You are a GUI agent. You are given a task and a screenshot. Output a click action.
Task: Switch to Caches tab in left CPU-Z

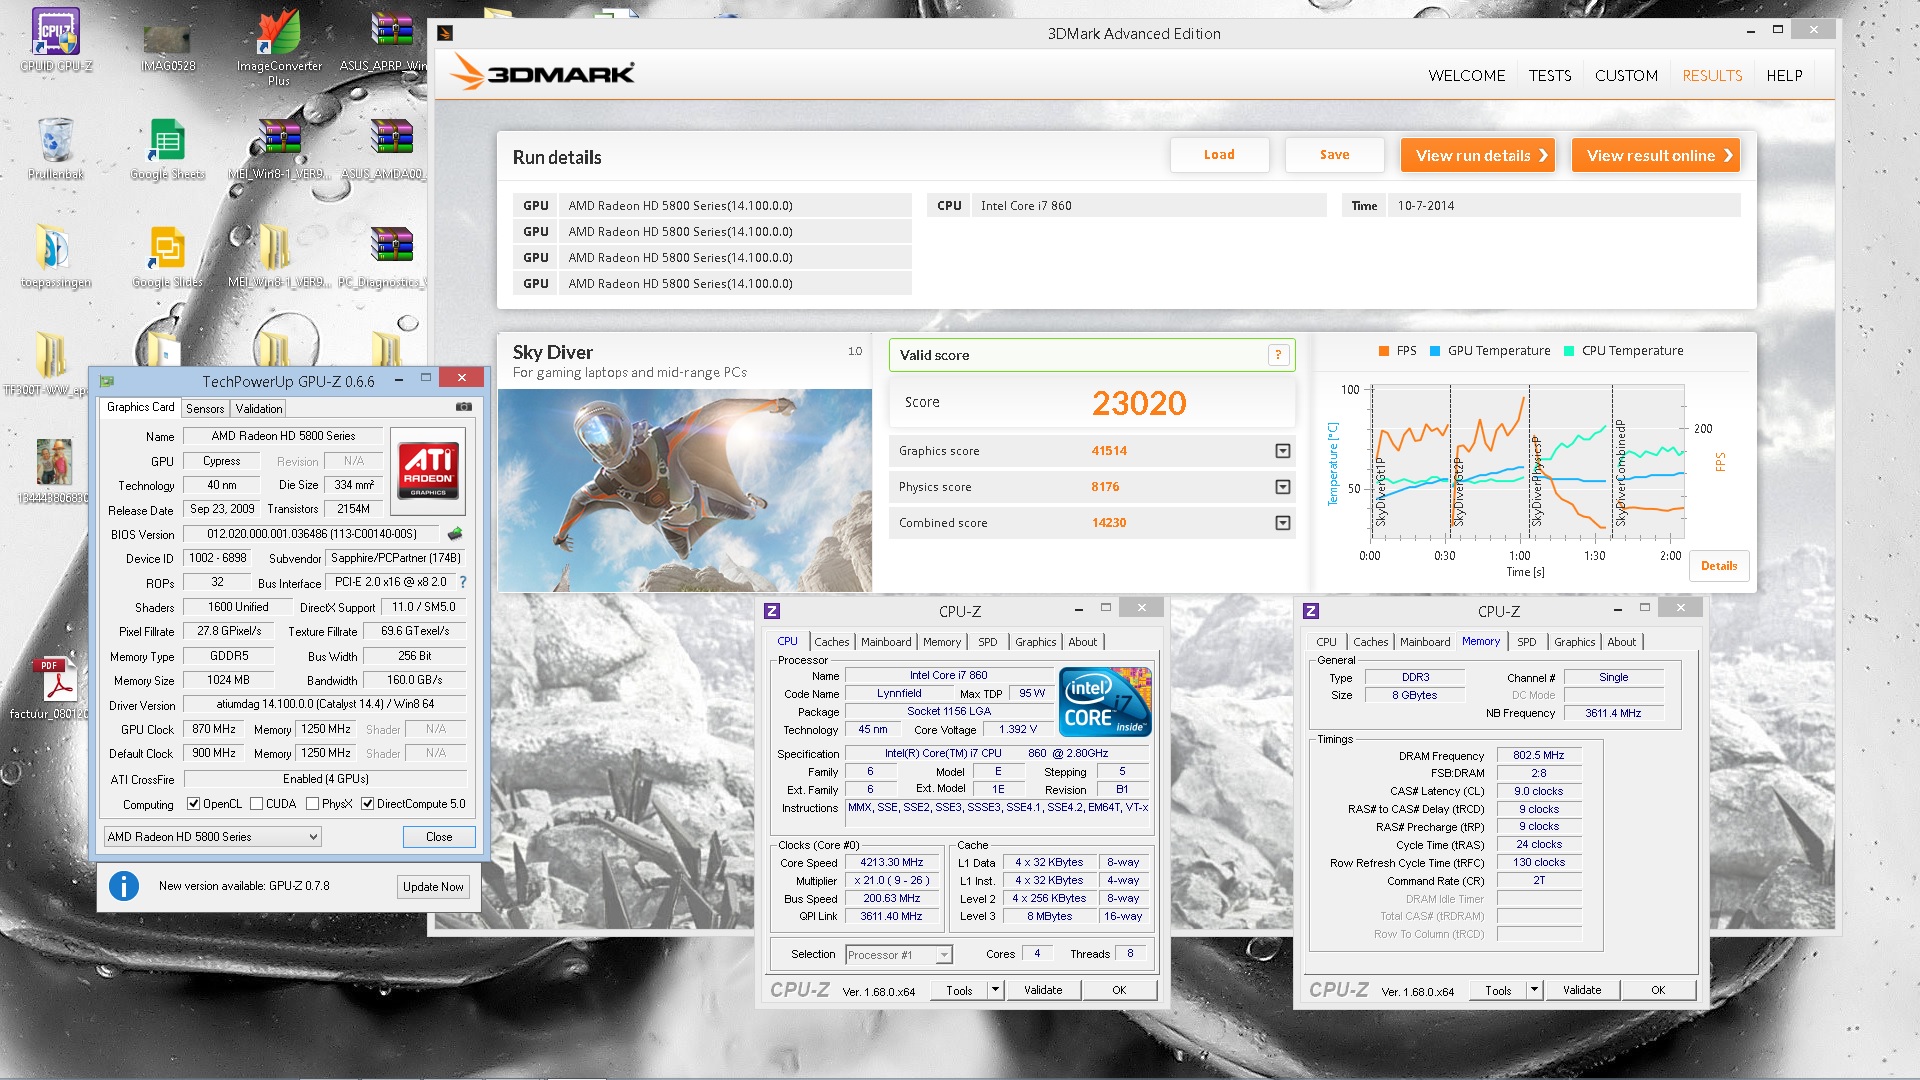[831, 642]
